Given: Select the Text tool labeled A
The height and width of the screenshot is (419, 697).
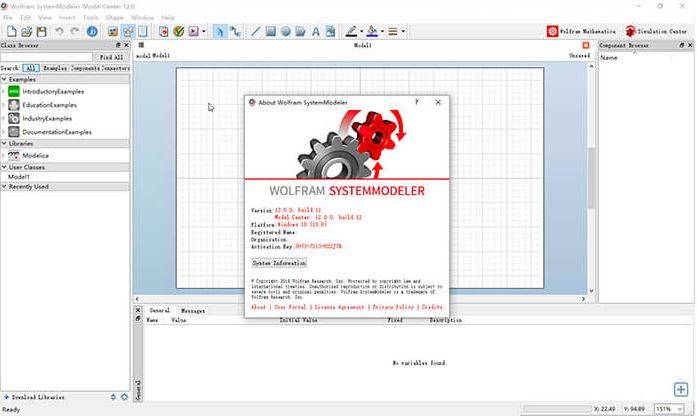Looking at the screenshot, I should click(316, 31).
